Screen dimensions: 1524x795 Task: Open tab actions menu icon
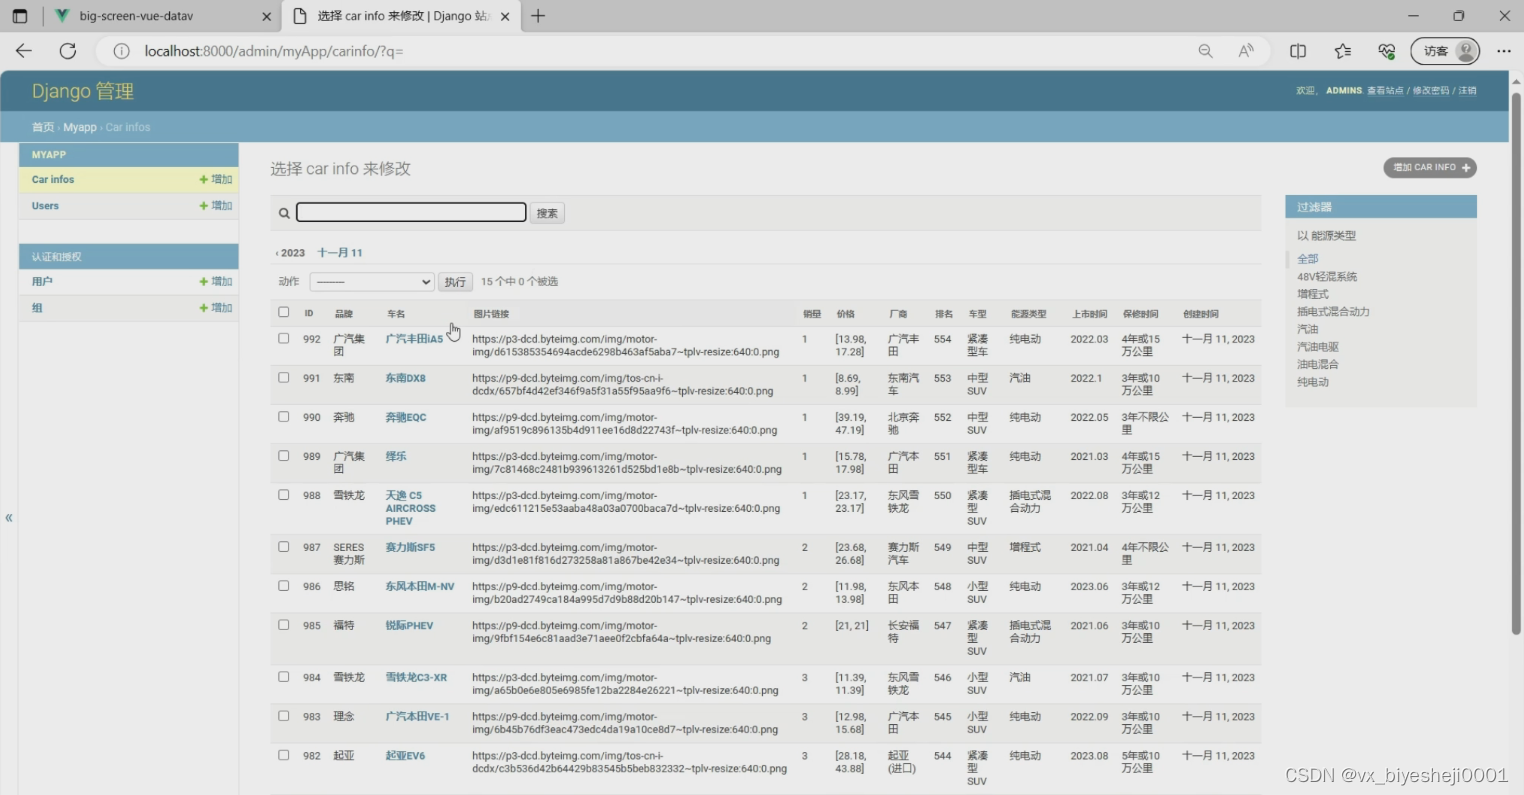(20, 16)
